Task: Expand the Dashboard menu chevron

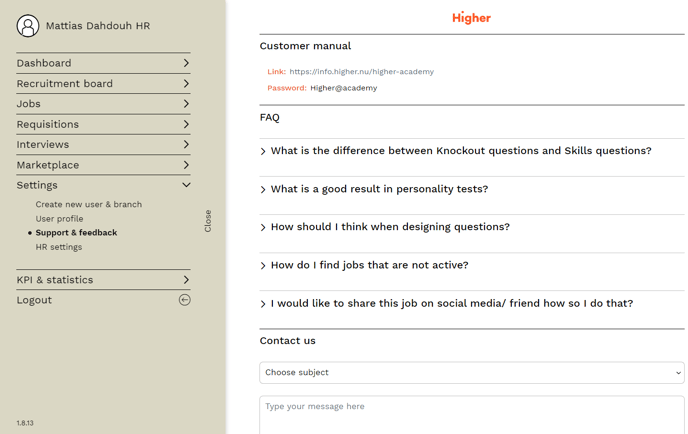Action: (x=186, y=63)
